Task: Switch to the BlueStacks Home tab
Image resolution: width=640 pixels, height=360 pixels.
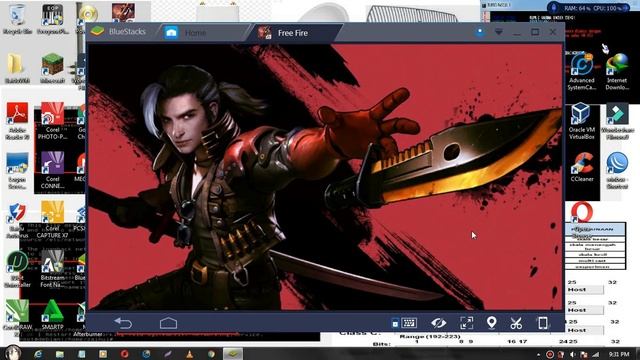Action: (195, 33)
